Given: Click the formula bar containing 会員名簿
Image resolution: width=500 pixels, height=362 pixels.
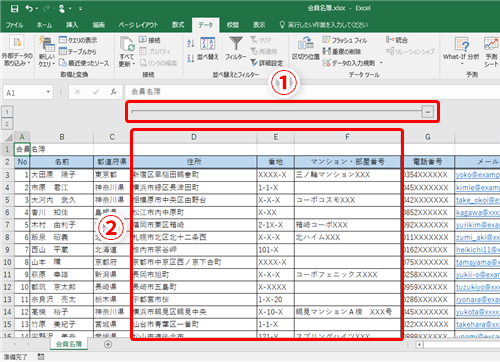Looking at the screenshot, I should point(312,92).
